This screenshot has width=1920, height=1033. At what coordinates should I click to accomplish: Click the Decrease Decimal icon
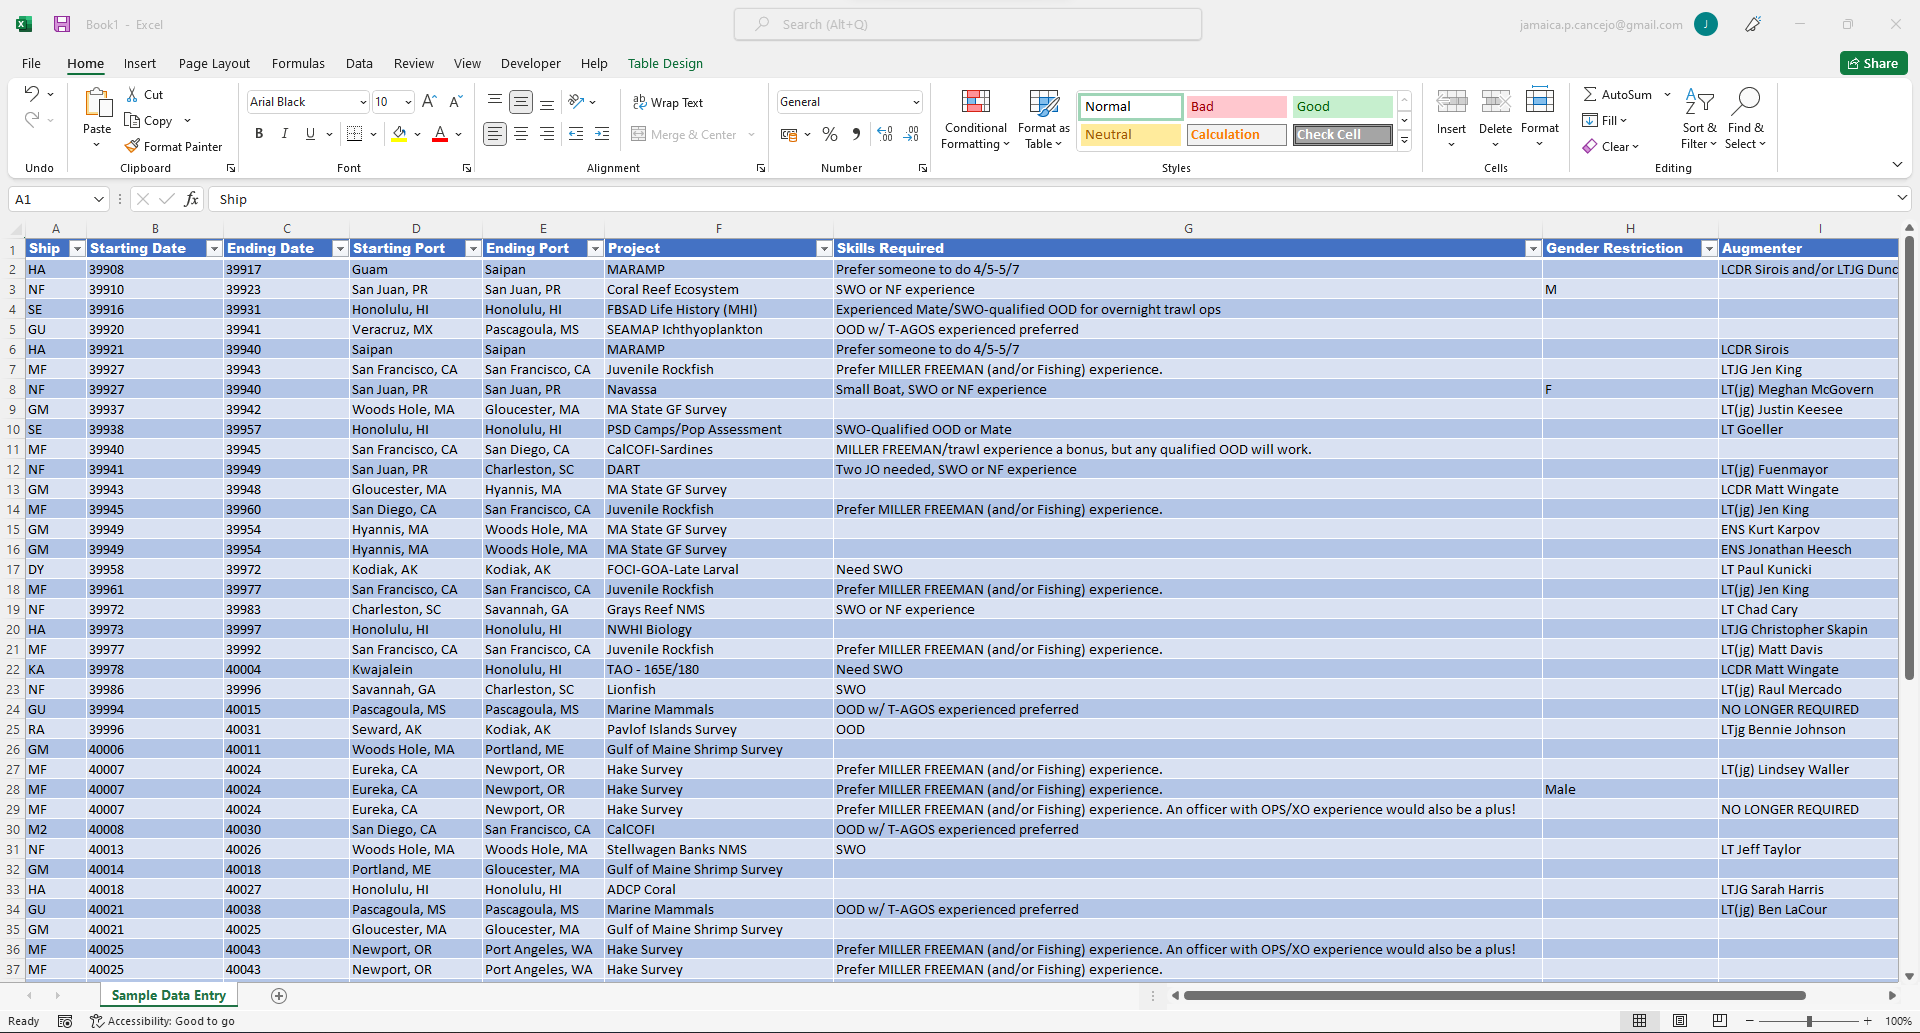point(911,134)
